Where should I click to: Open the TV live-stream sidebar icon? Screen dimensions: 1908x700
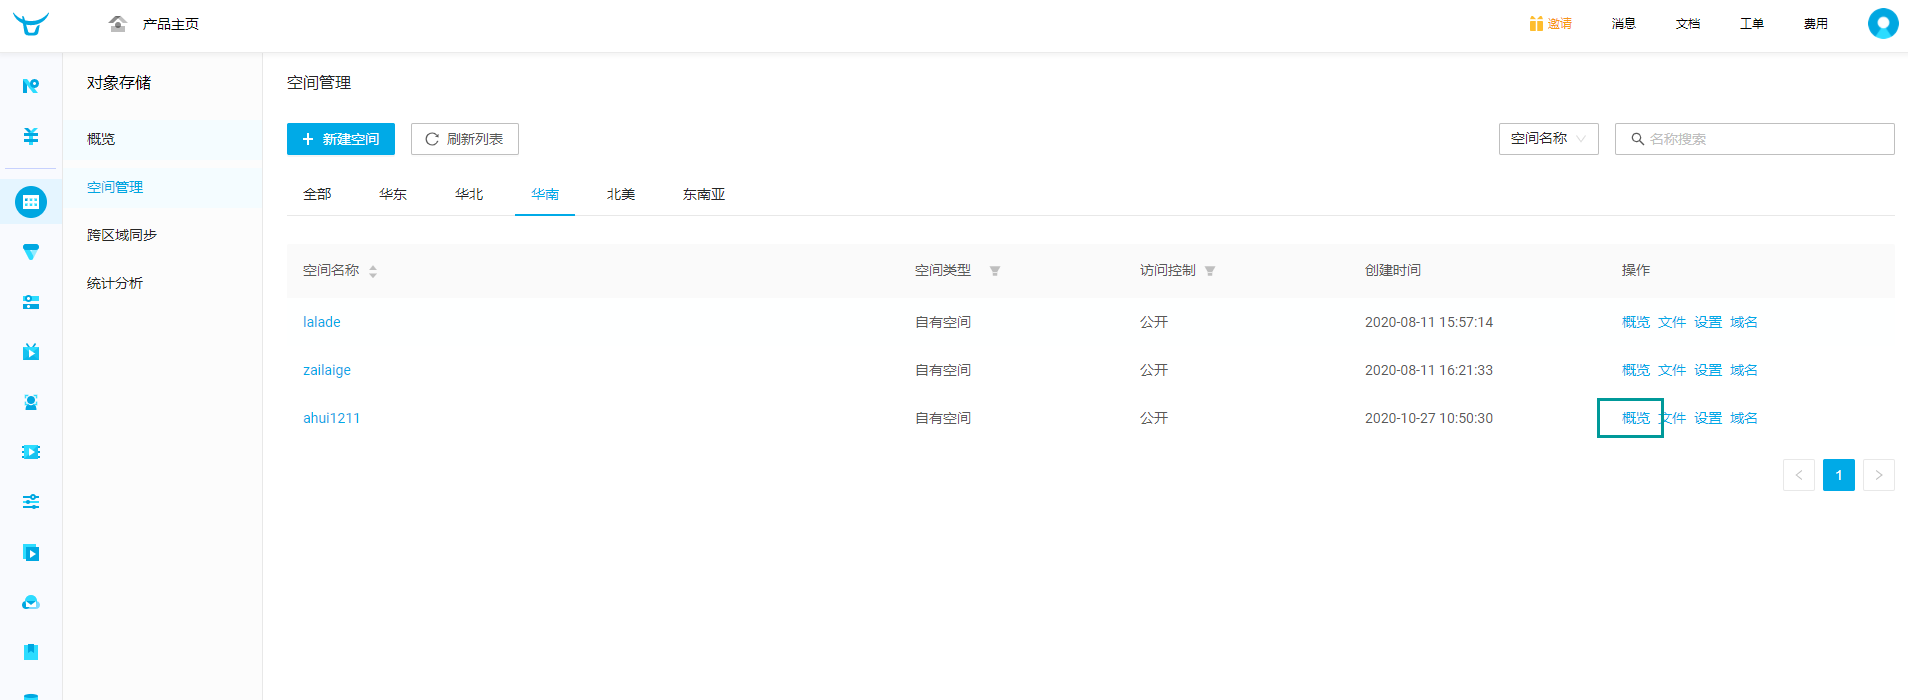[x=31, y=351]
